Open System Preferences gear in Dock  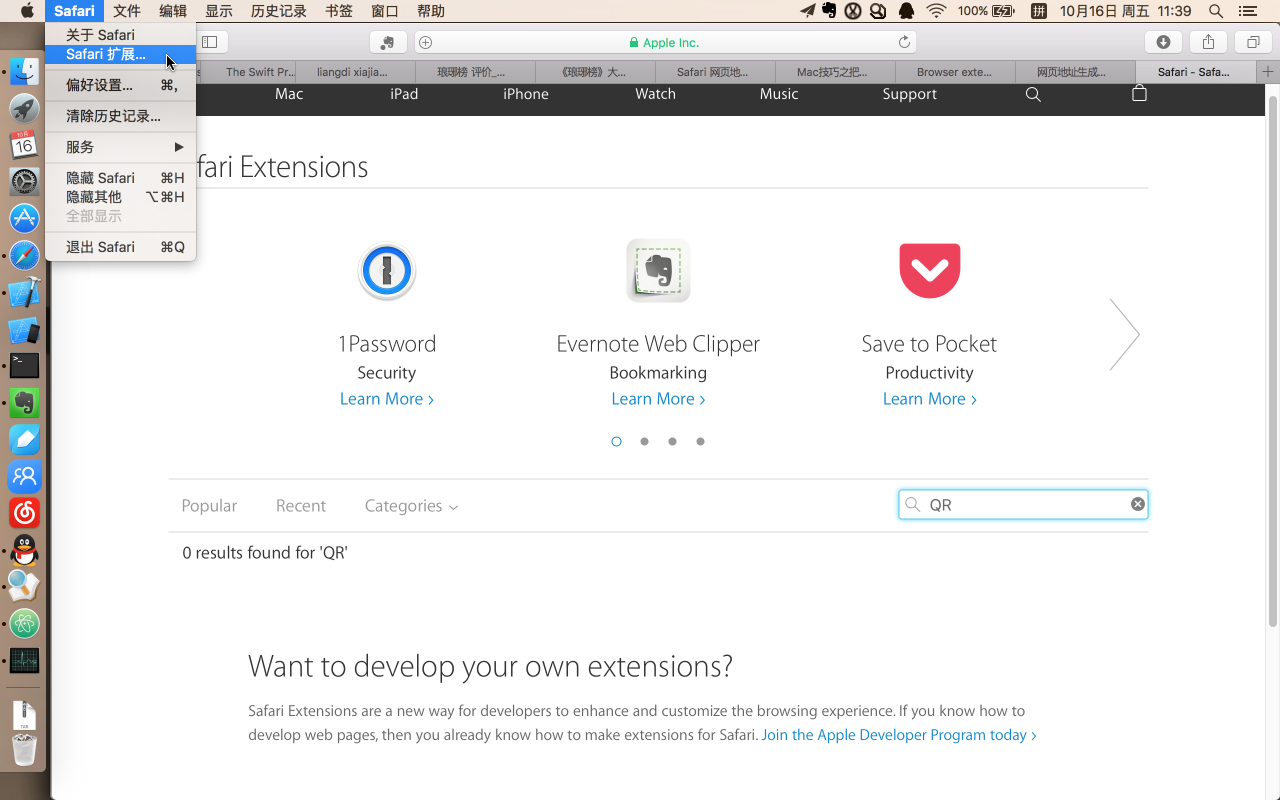tap(24, 181)
